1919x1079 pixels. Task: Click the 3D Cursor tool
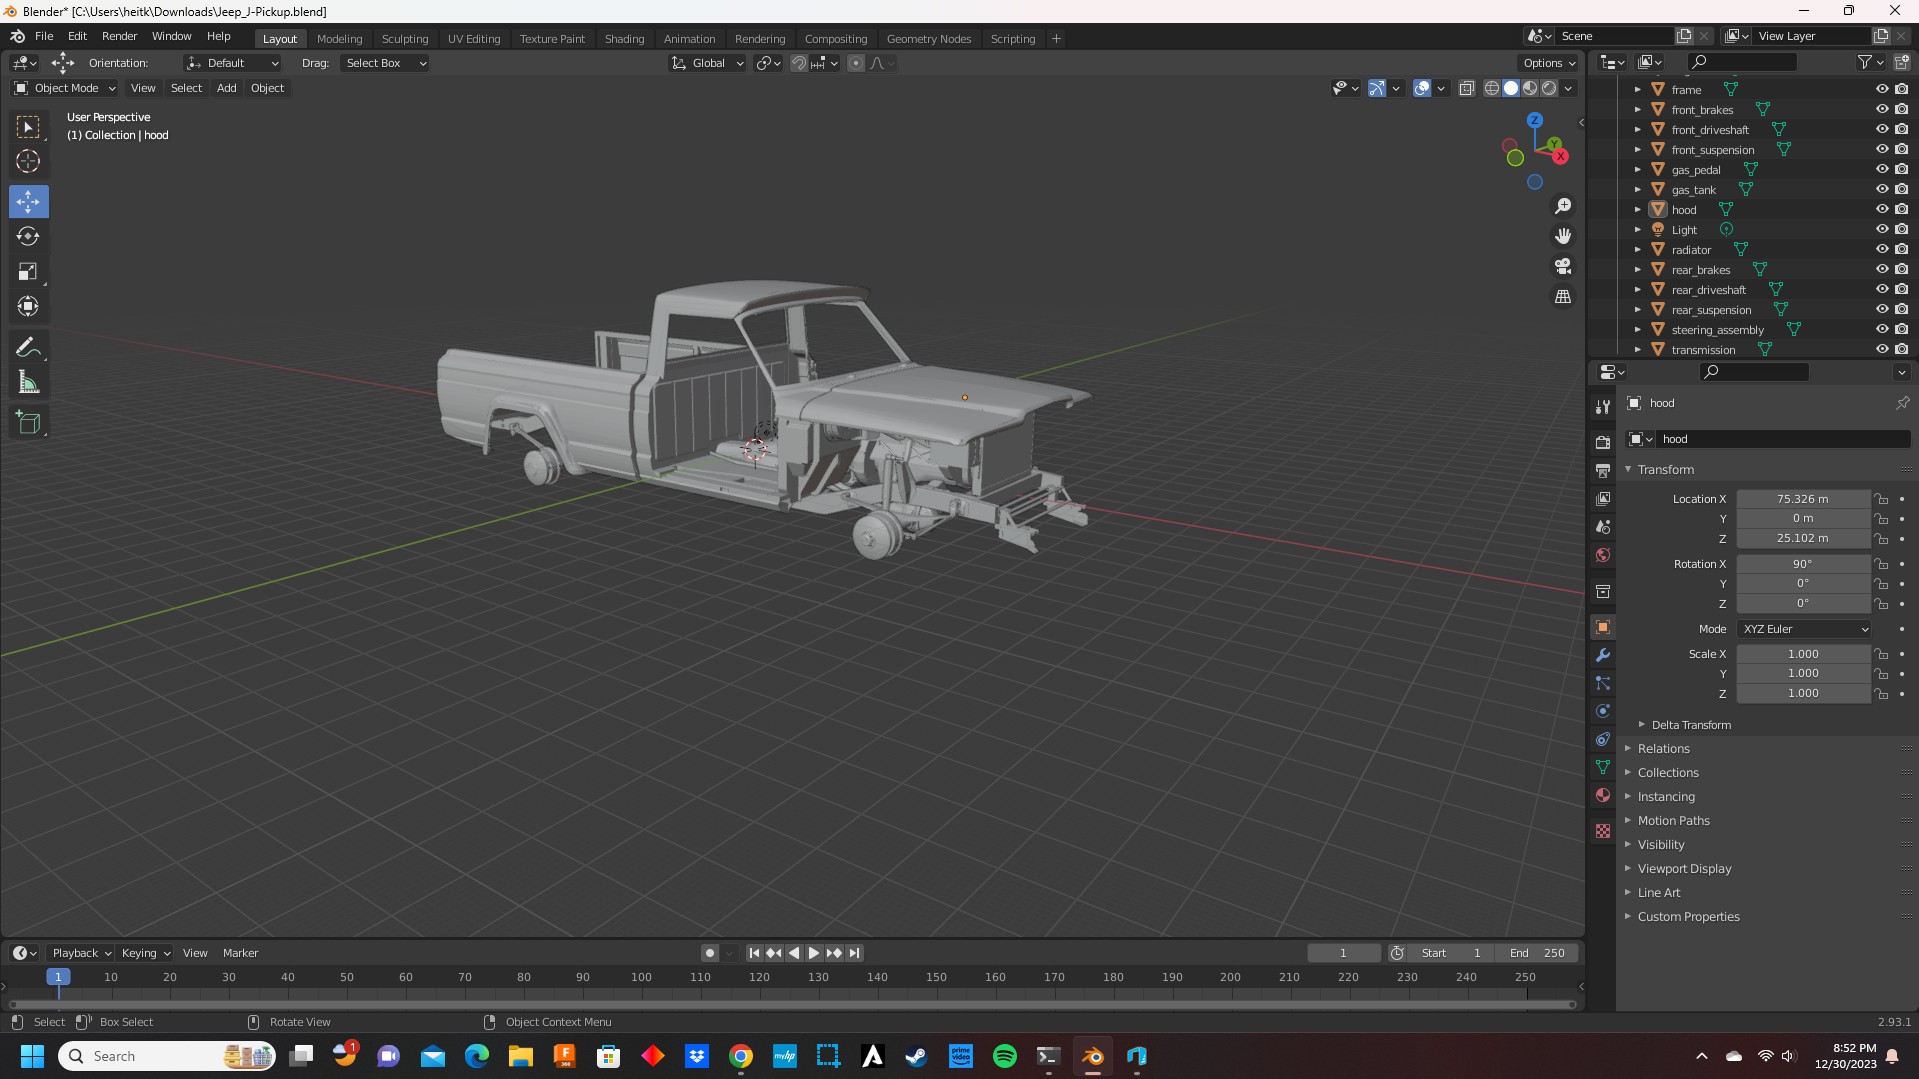pos(28,162)
